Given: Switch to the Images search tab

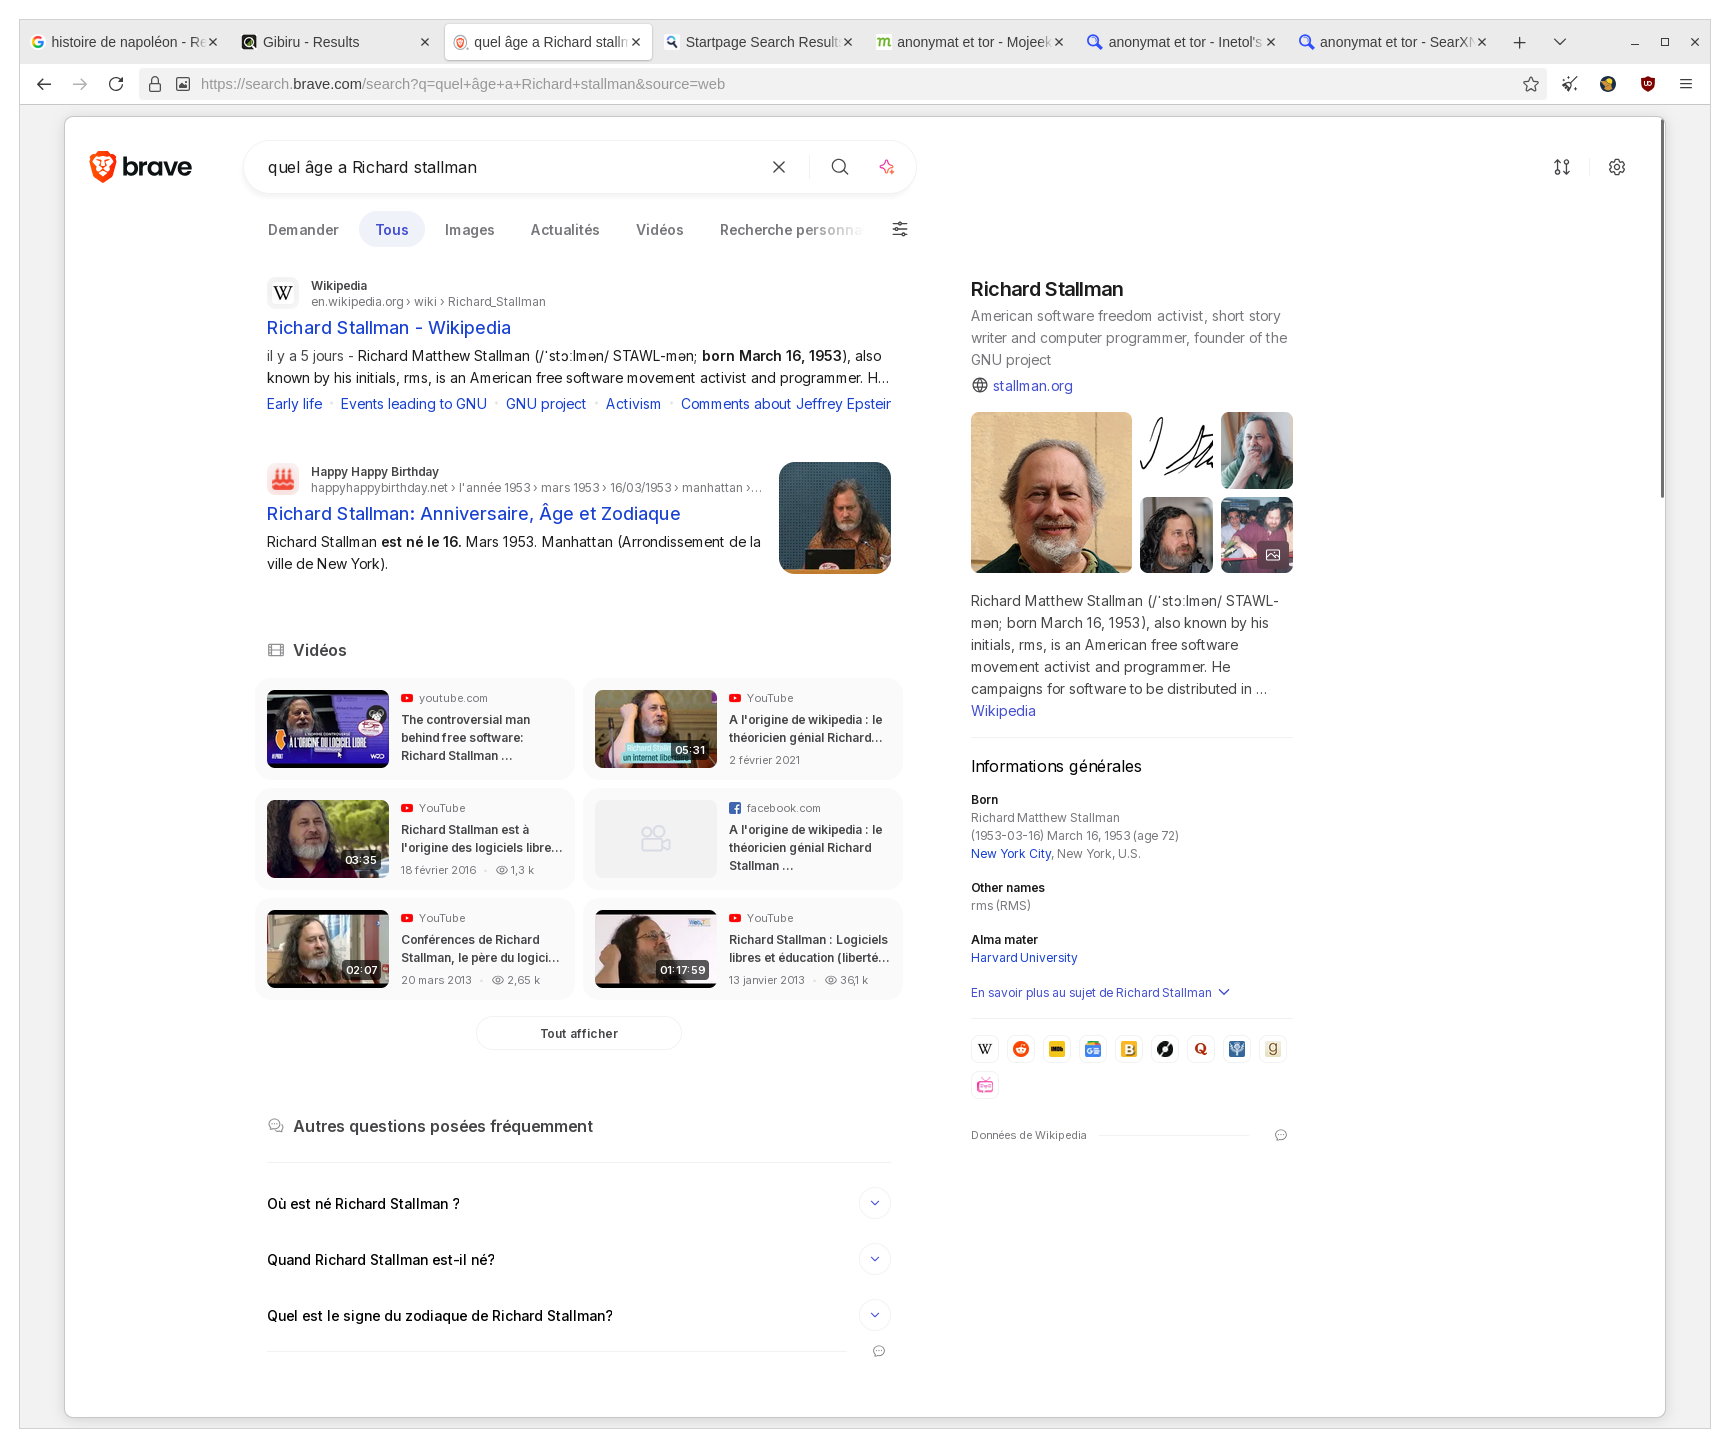Looking at the screenshot, I should pos(469,230).
